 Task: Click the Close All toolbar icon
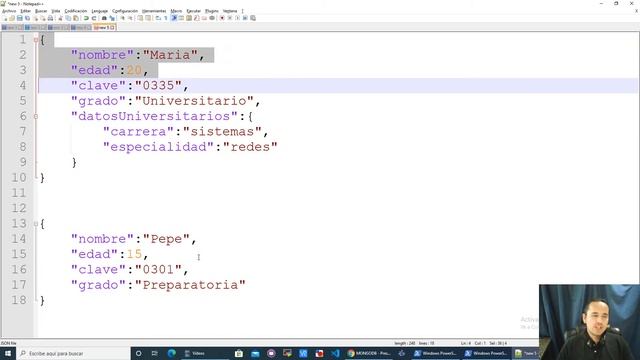tap(43, 18)
